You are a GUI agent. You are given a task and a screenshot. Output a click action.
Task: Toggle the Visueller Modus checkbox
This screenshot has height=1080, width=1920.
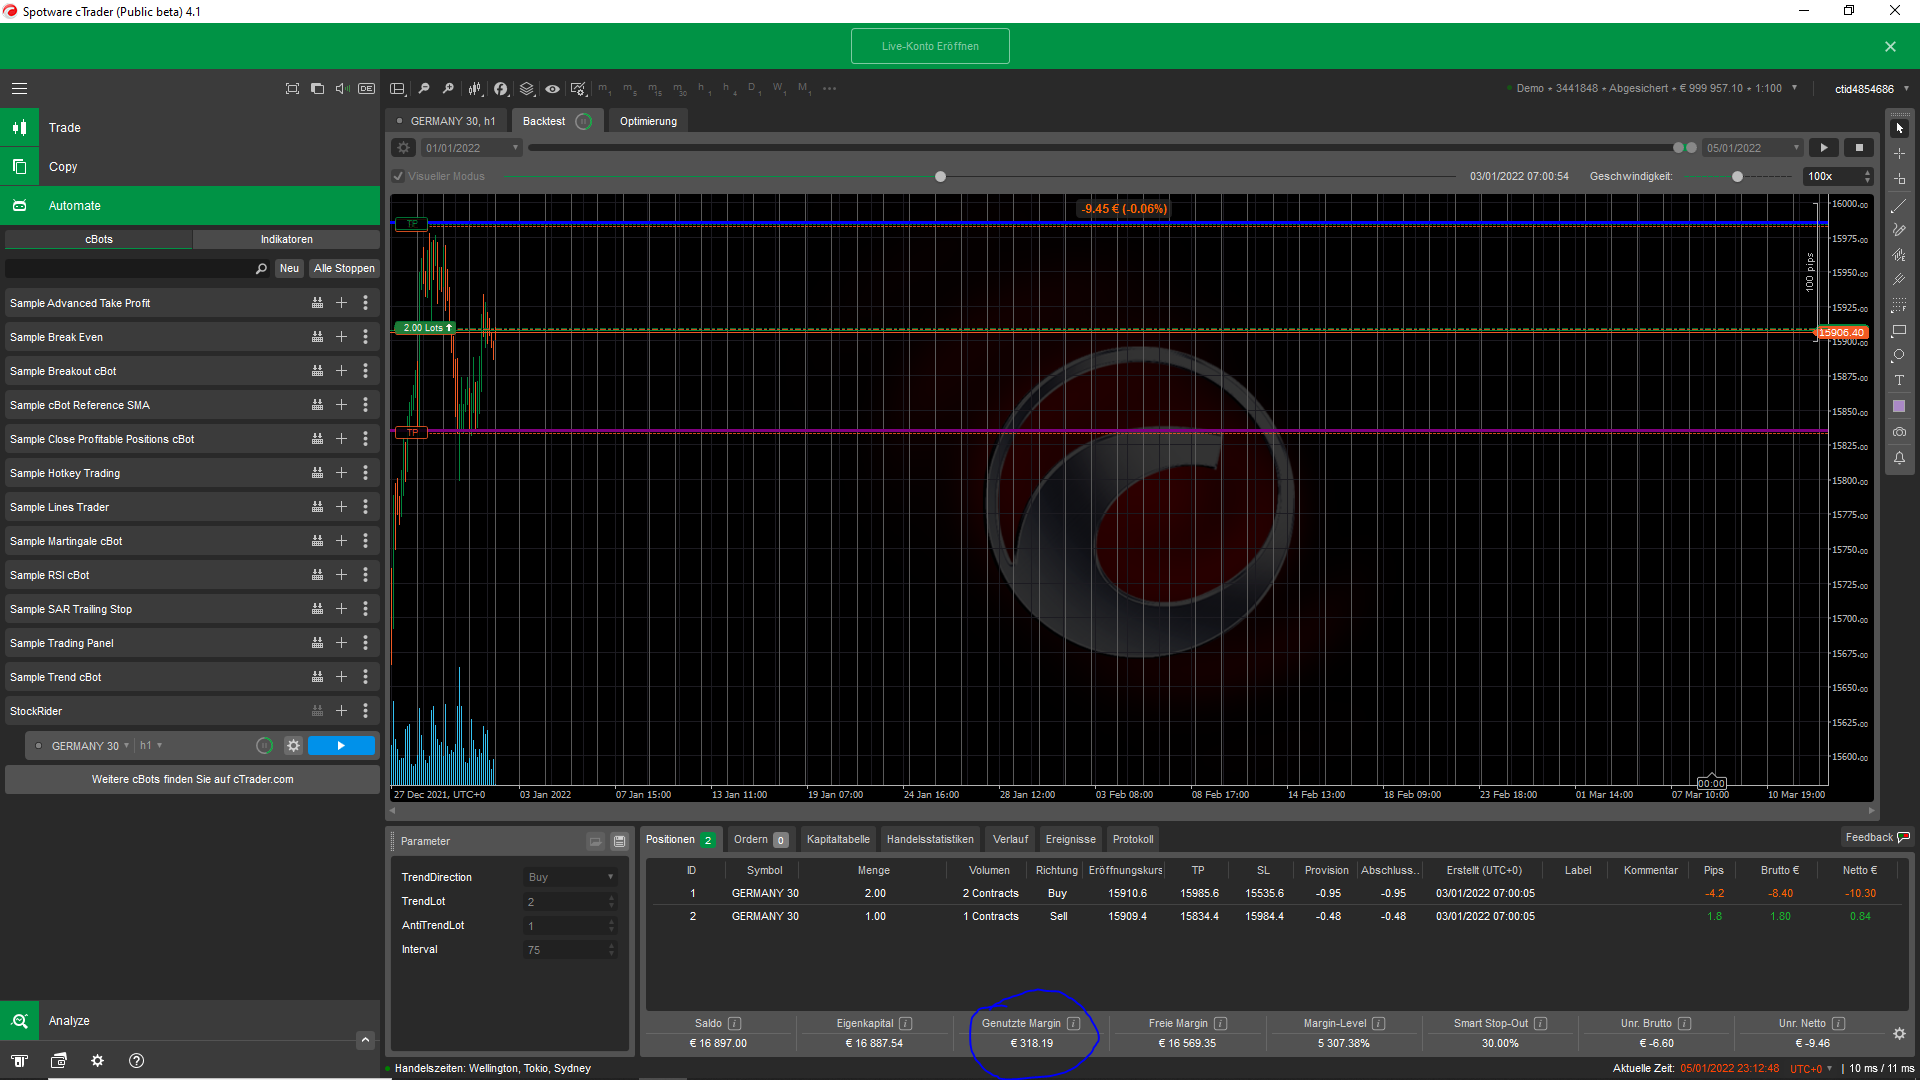tap(398, 177)
